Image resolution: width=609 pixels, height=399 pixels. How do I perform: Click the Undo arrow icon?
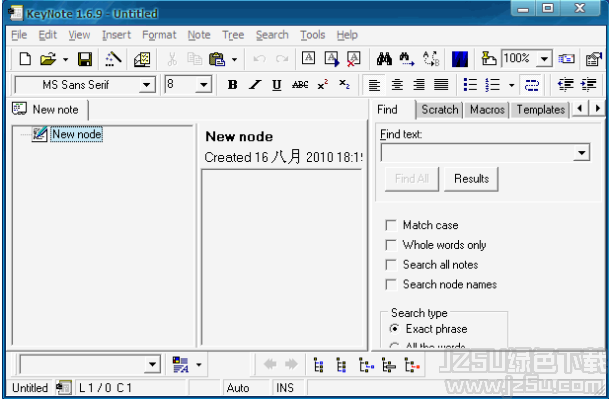coord(259,59)
